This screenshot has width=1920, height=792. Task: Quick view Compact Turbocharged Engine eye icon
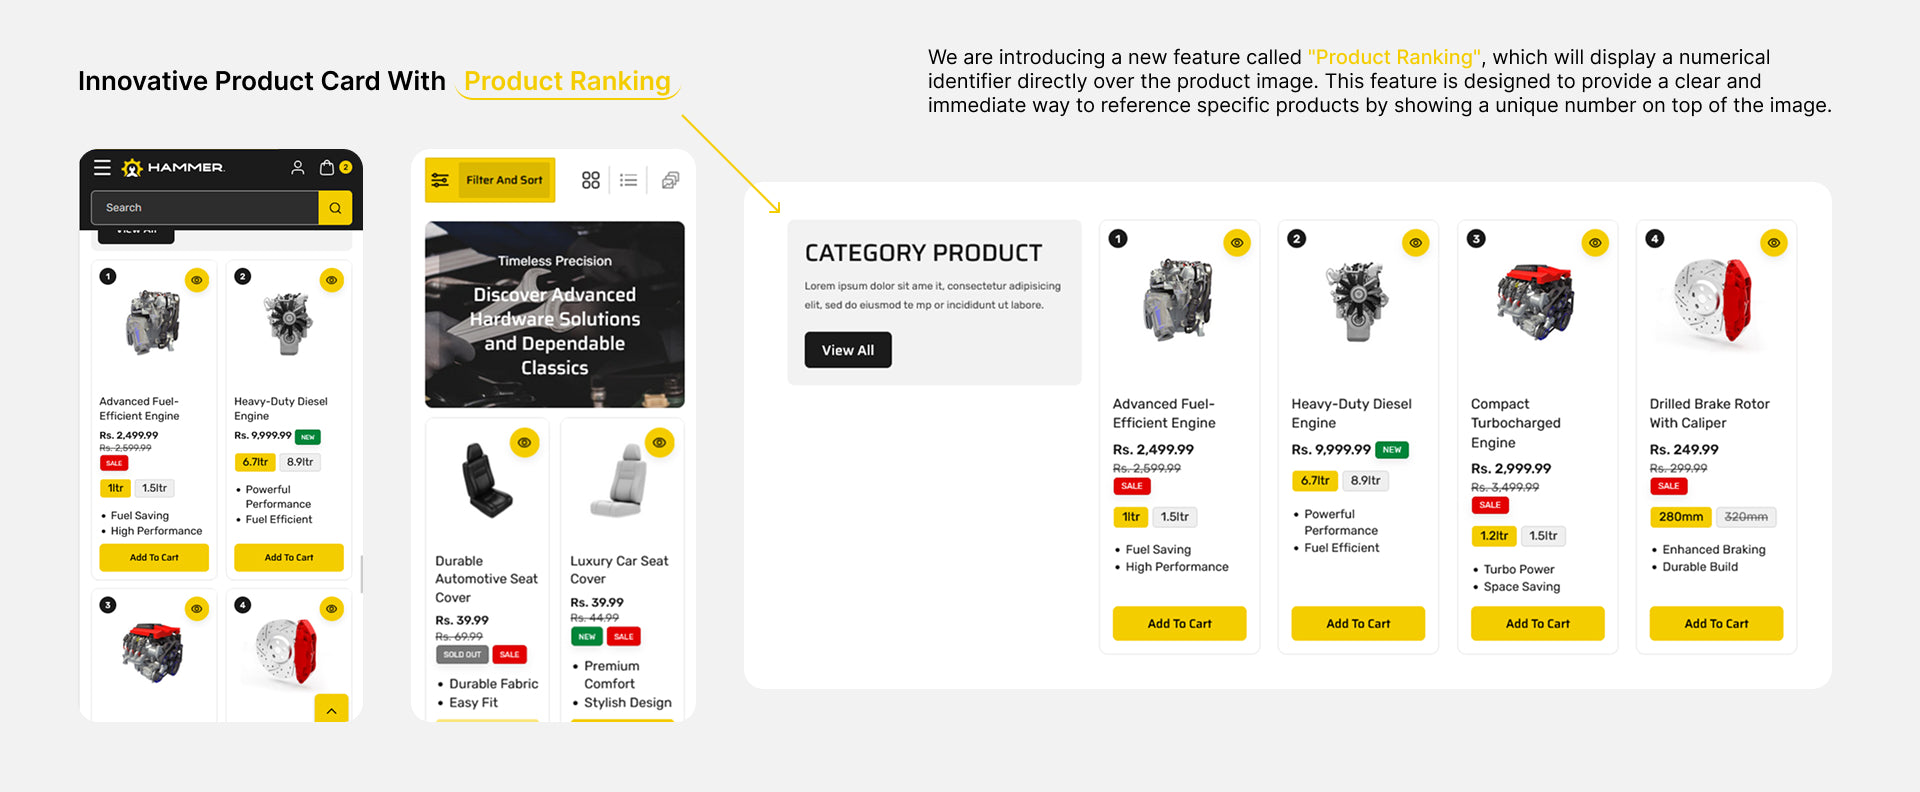[1594, 243]
